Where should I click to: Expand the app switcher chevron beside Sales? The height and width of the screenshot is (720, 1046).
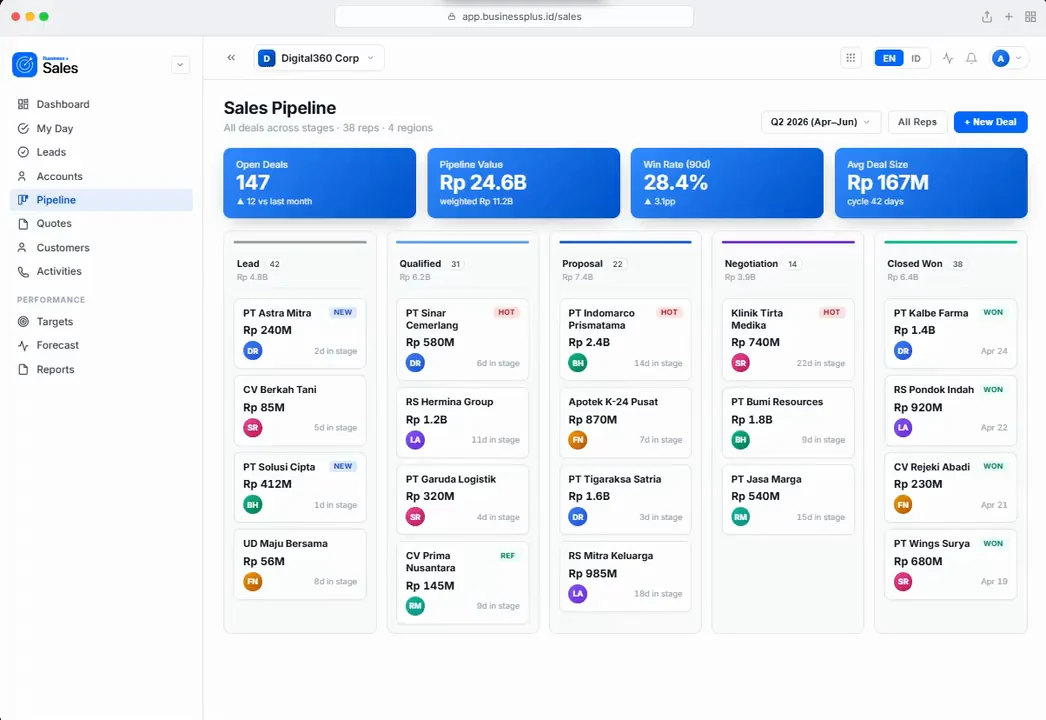tap(180, 65)
